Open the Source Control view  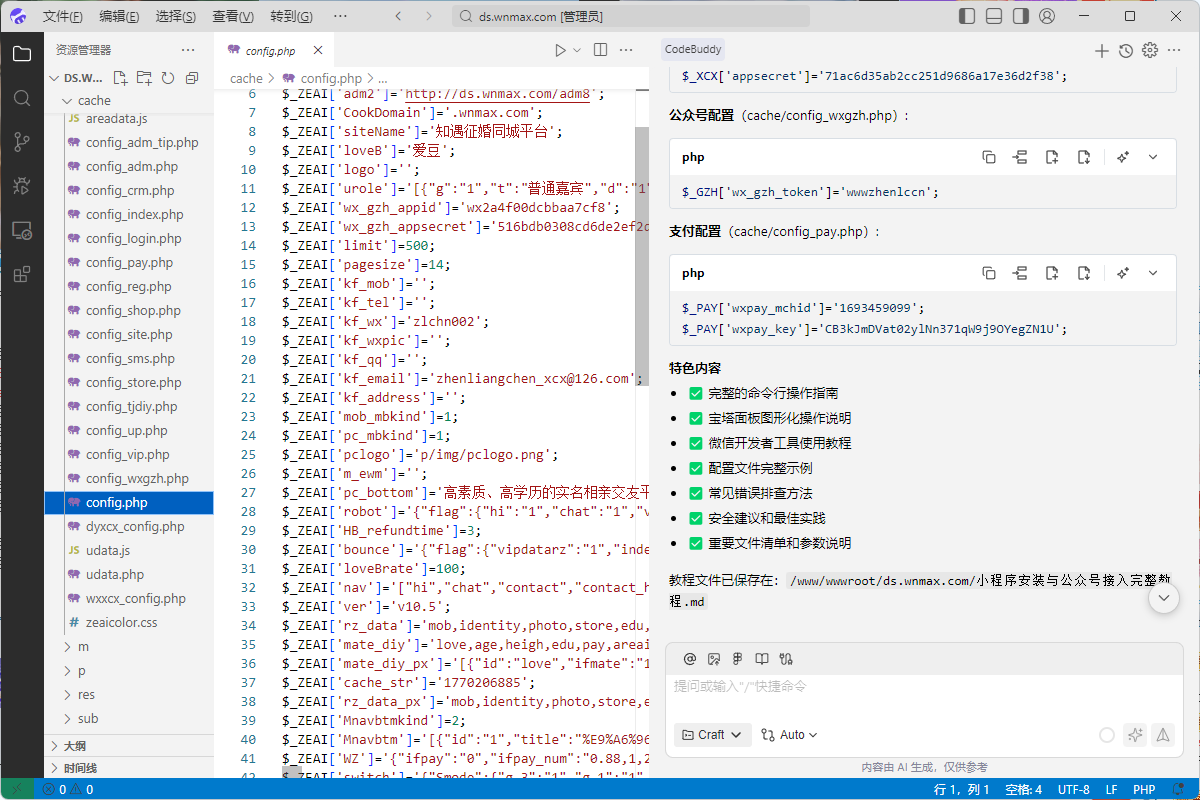point(22,142)
